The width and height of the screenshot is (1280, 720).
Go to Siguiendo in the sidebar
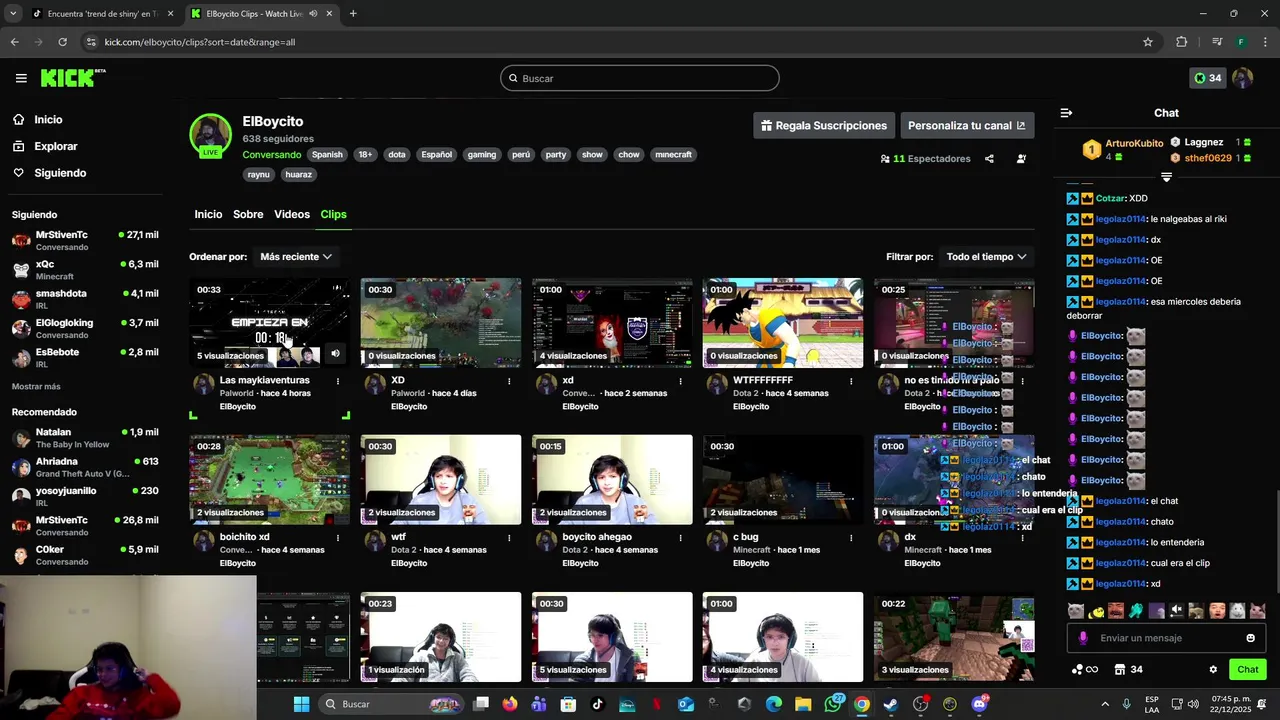(x=60, y=173)
